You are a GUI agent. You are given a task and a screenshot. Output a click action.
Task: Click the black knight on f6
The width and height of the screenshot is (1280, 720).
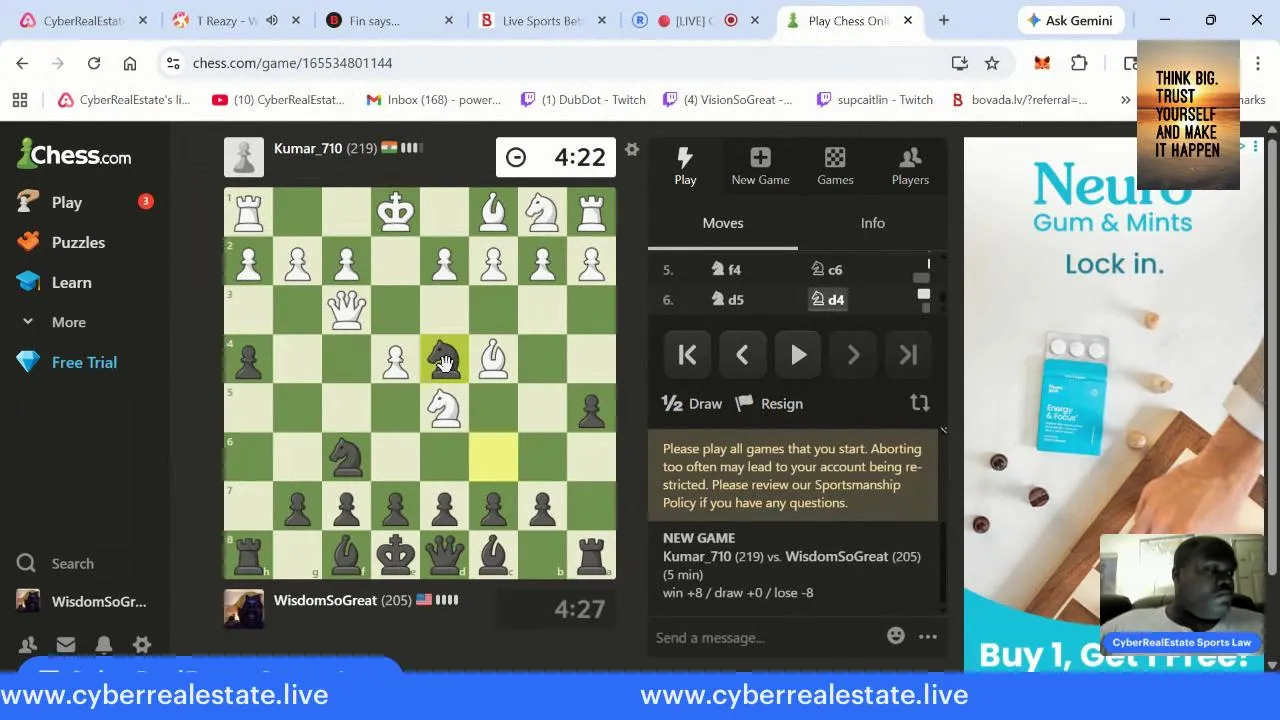click(346, 456)
